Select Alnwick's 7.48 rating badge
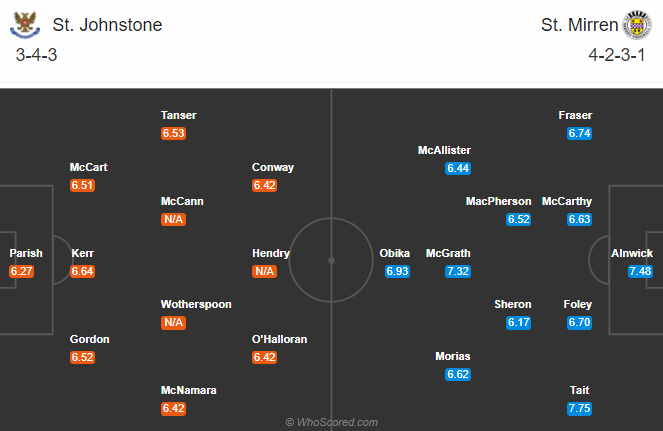 (x=640, y=271)
